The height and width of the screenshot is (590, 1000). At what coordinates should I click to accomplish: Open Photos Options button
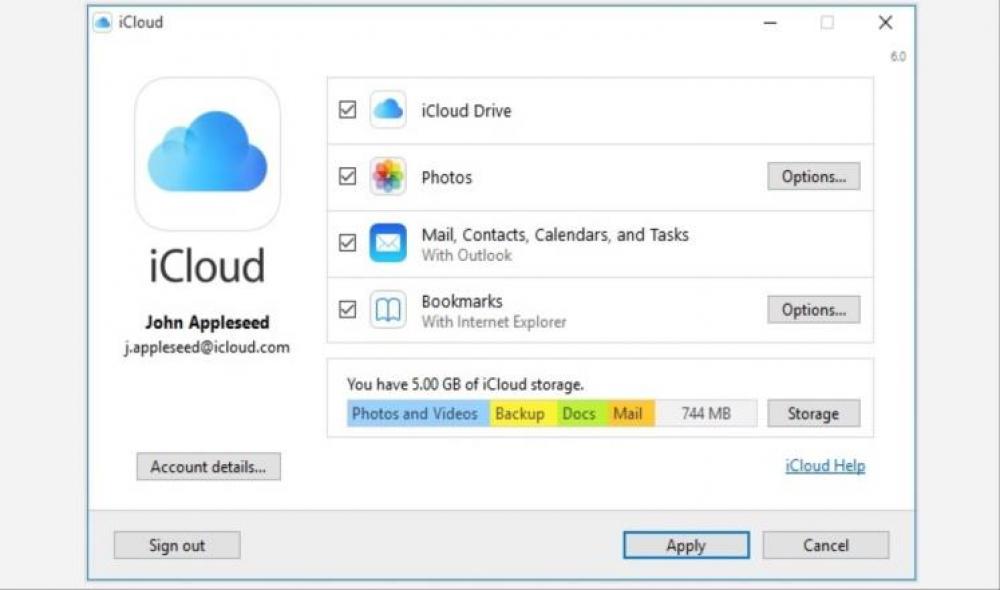(x=813, y=177)
